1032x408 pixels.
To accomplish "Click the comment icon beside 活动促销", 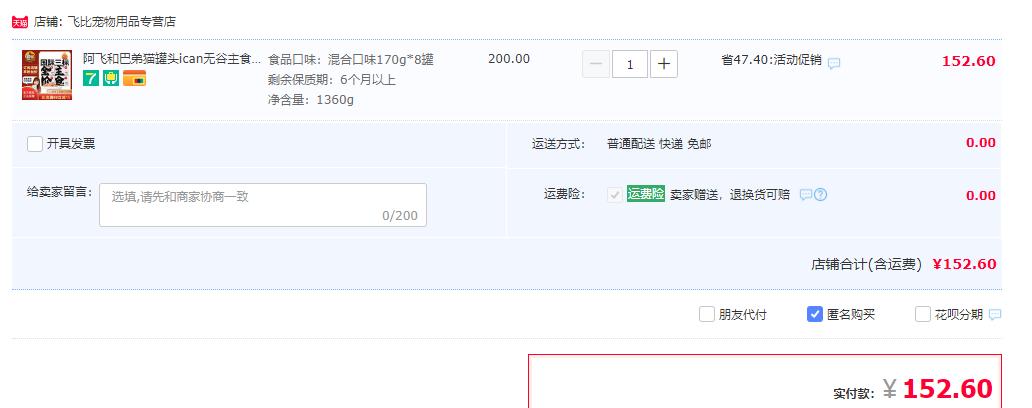I will click(x=834, y=63).
